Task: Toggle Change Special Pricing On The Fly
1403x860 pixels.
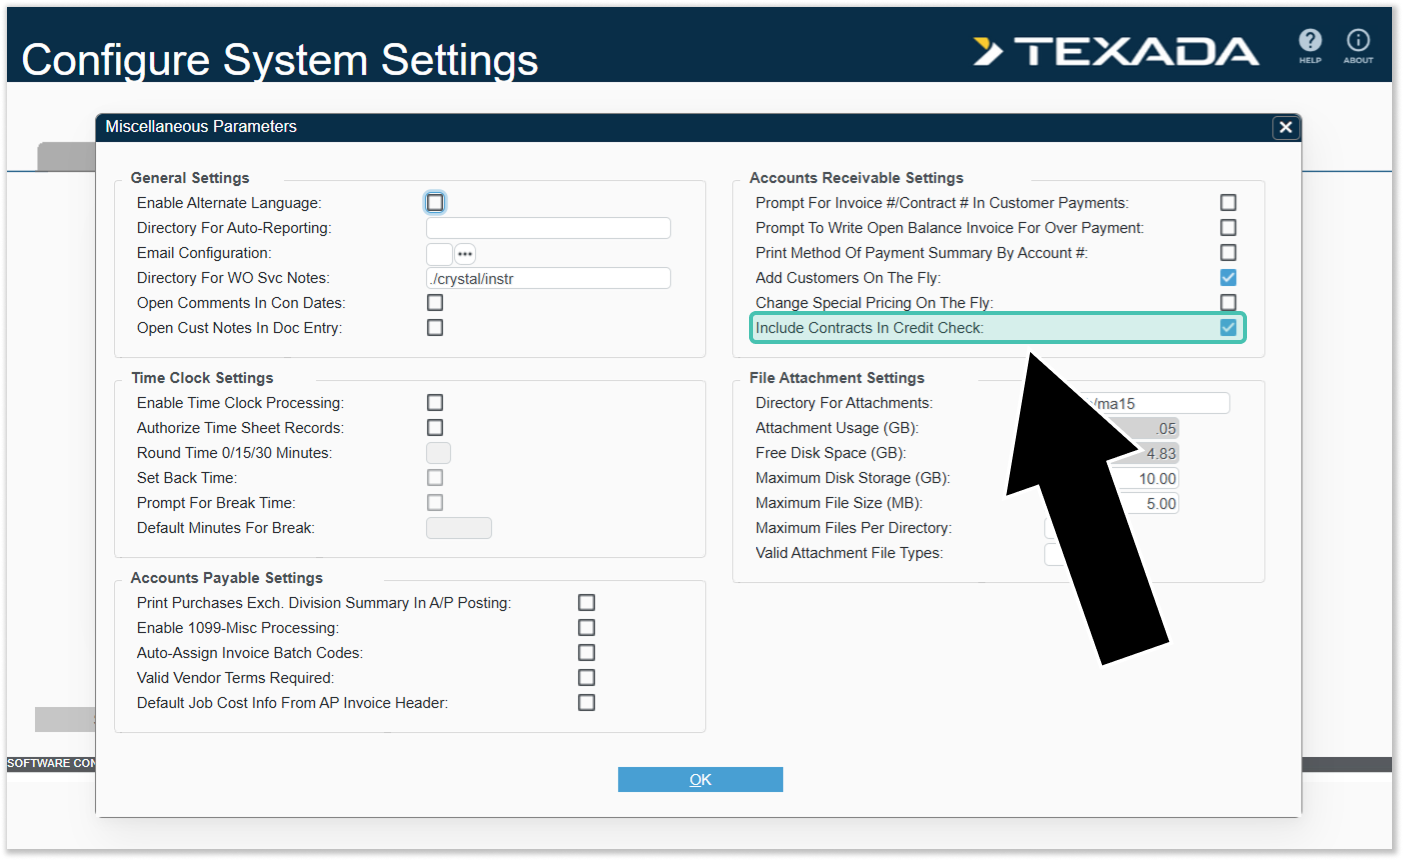Action: [x=1228, y=302]
